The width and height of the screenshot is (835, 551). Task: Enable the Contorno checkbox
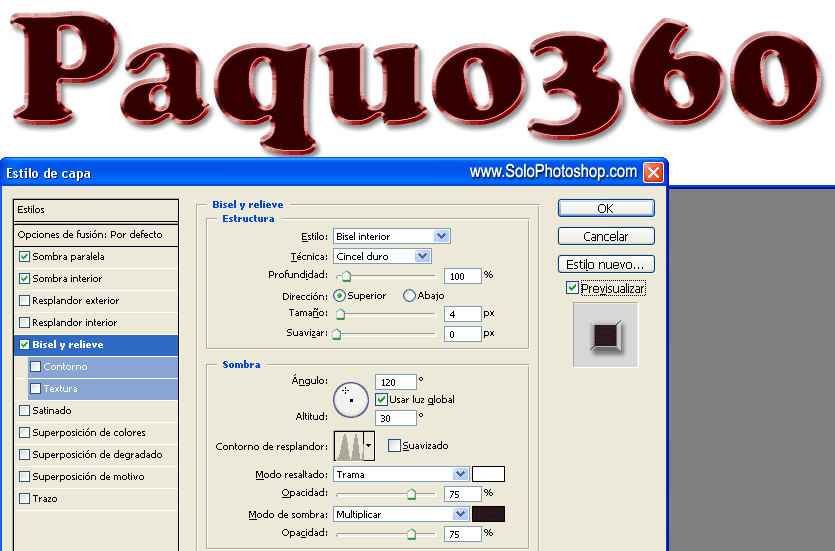pos(36,366)
